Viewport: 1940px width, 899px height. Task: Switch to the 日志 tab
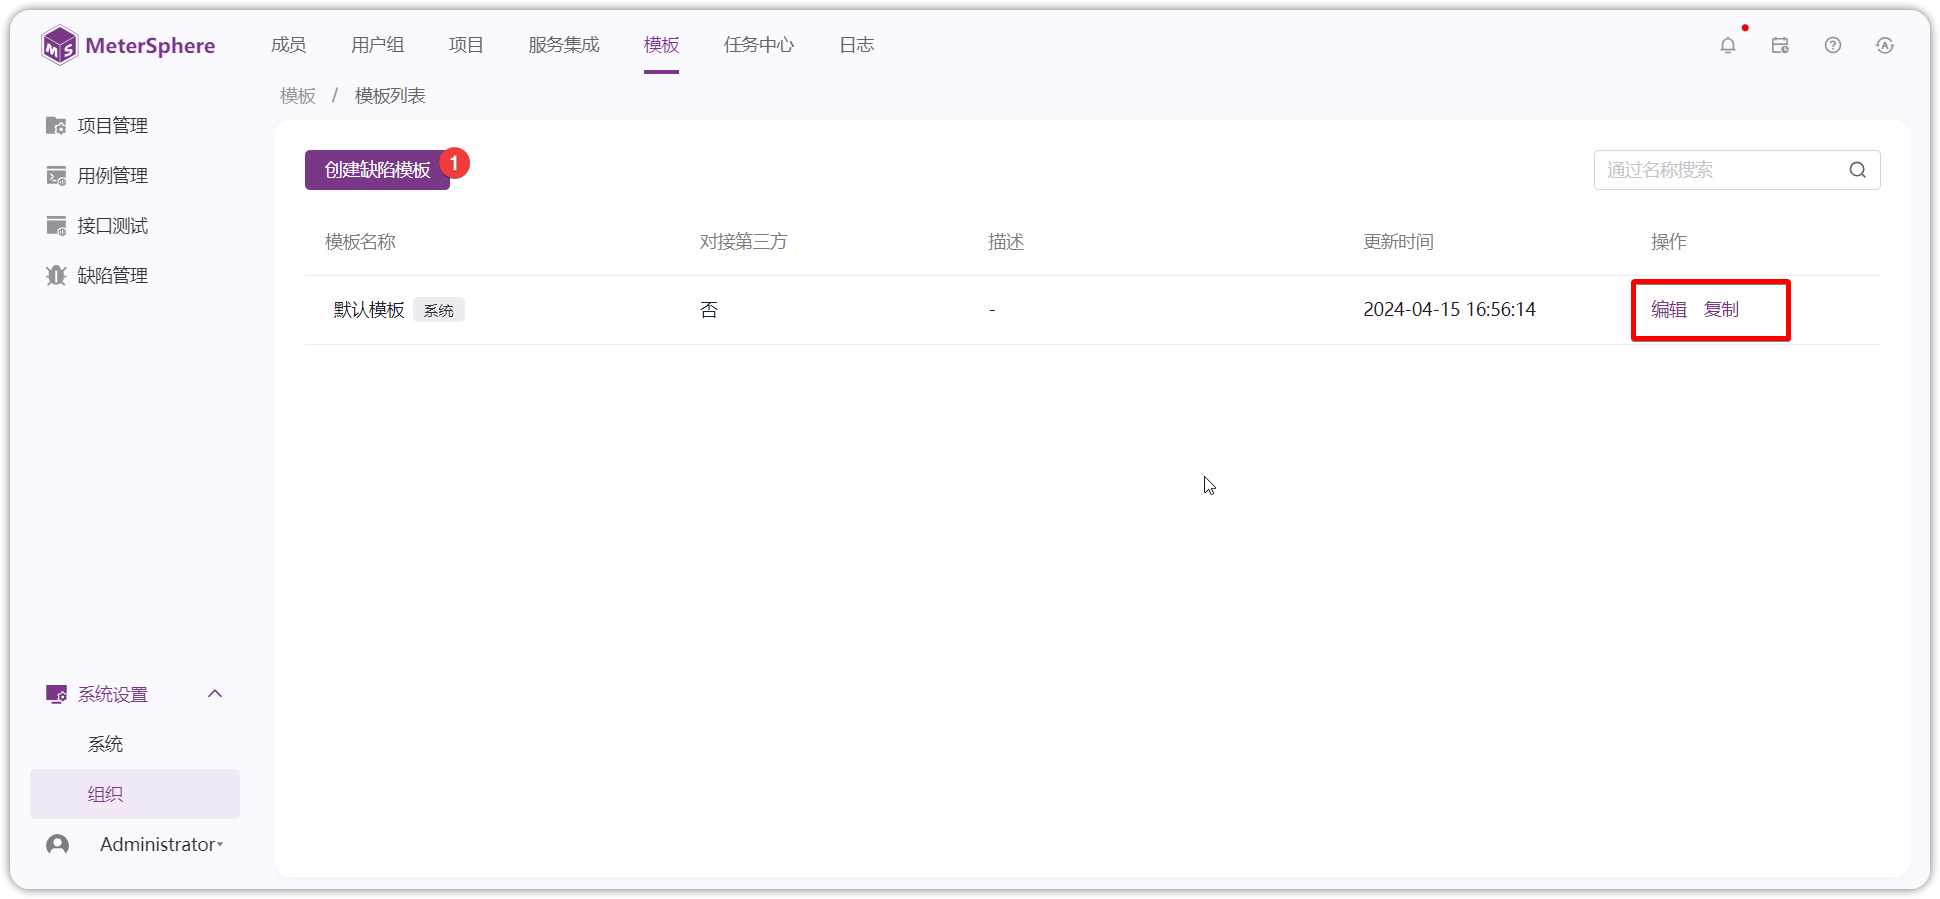click(857, 45)
